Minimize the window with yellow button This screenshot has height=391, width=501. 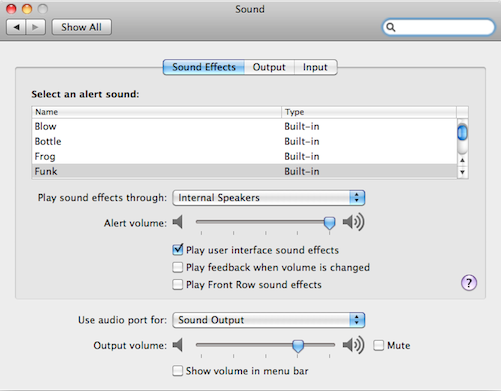(27, 9)
